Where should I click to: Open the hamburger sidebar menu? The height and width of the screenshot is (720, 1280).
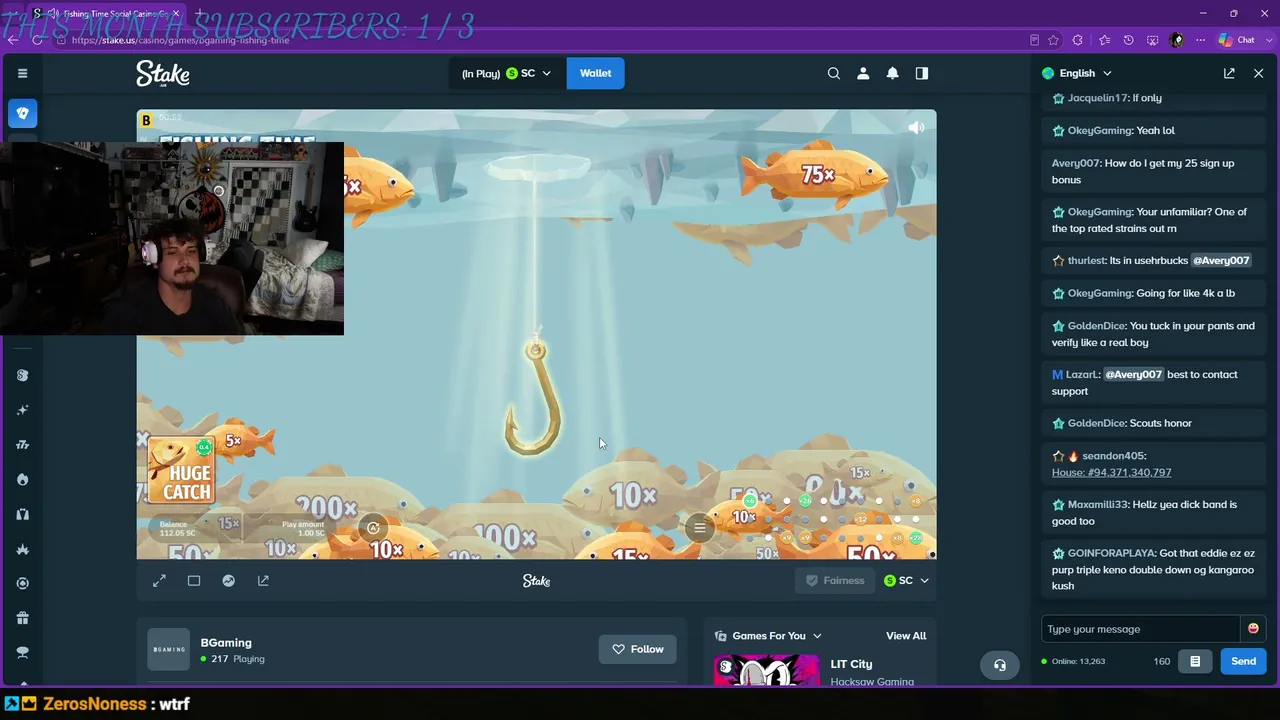22,73
